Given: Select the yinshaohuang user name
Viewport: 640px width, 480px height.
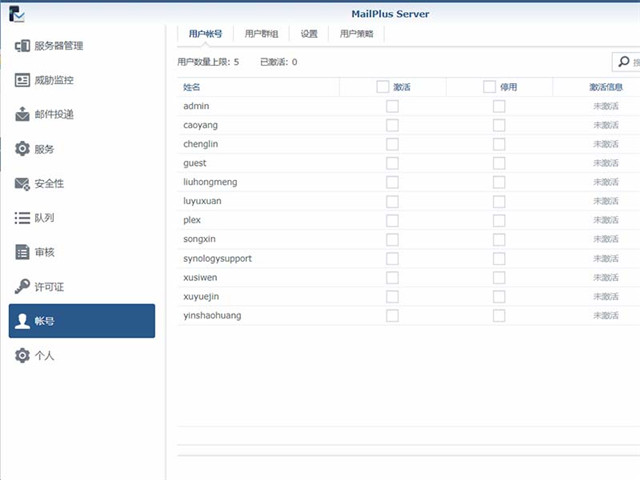Looking at the screenshot, I should click(x=212, y=316).
